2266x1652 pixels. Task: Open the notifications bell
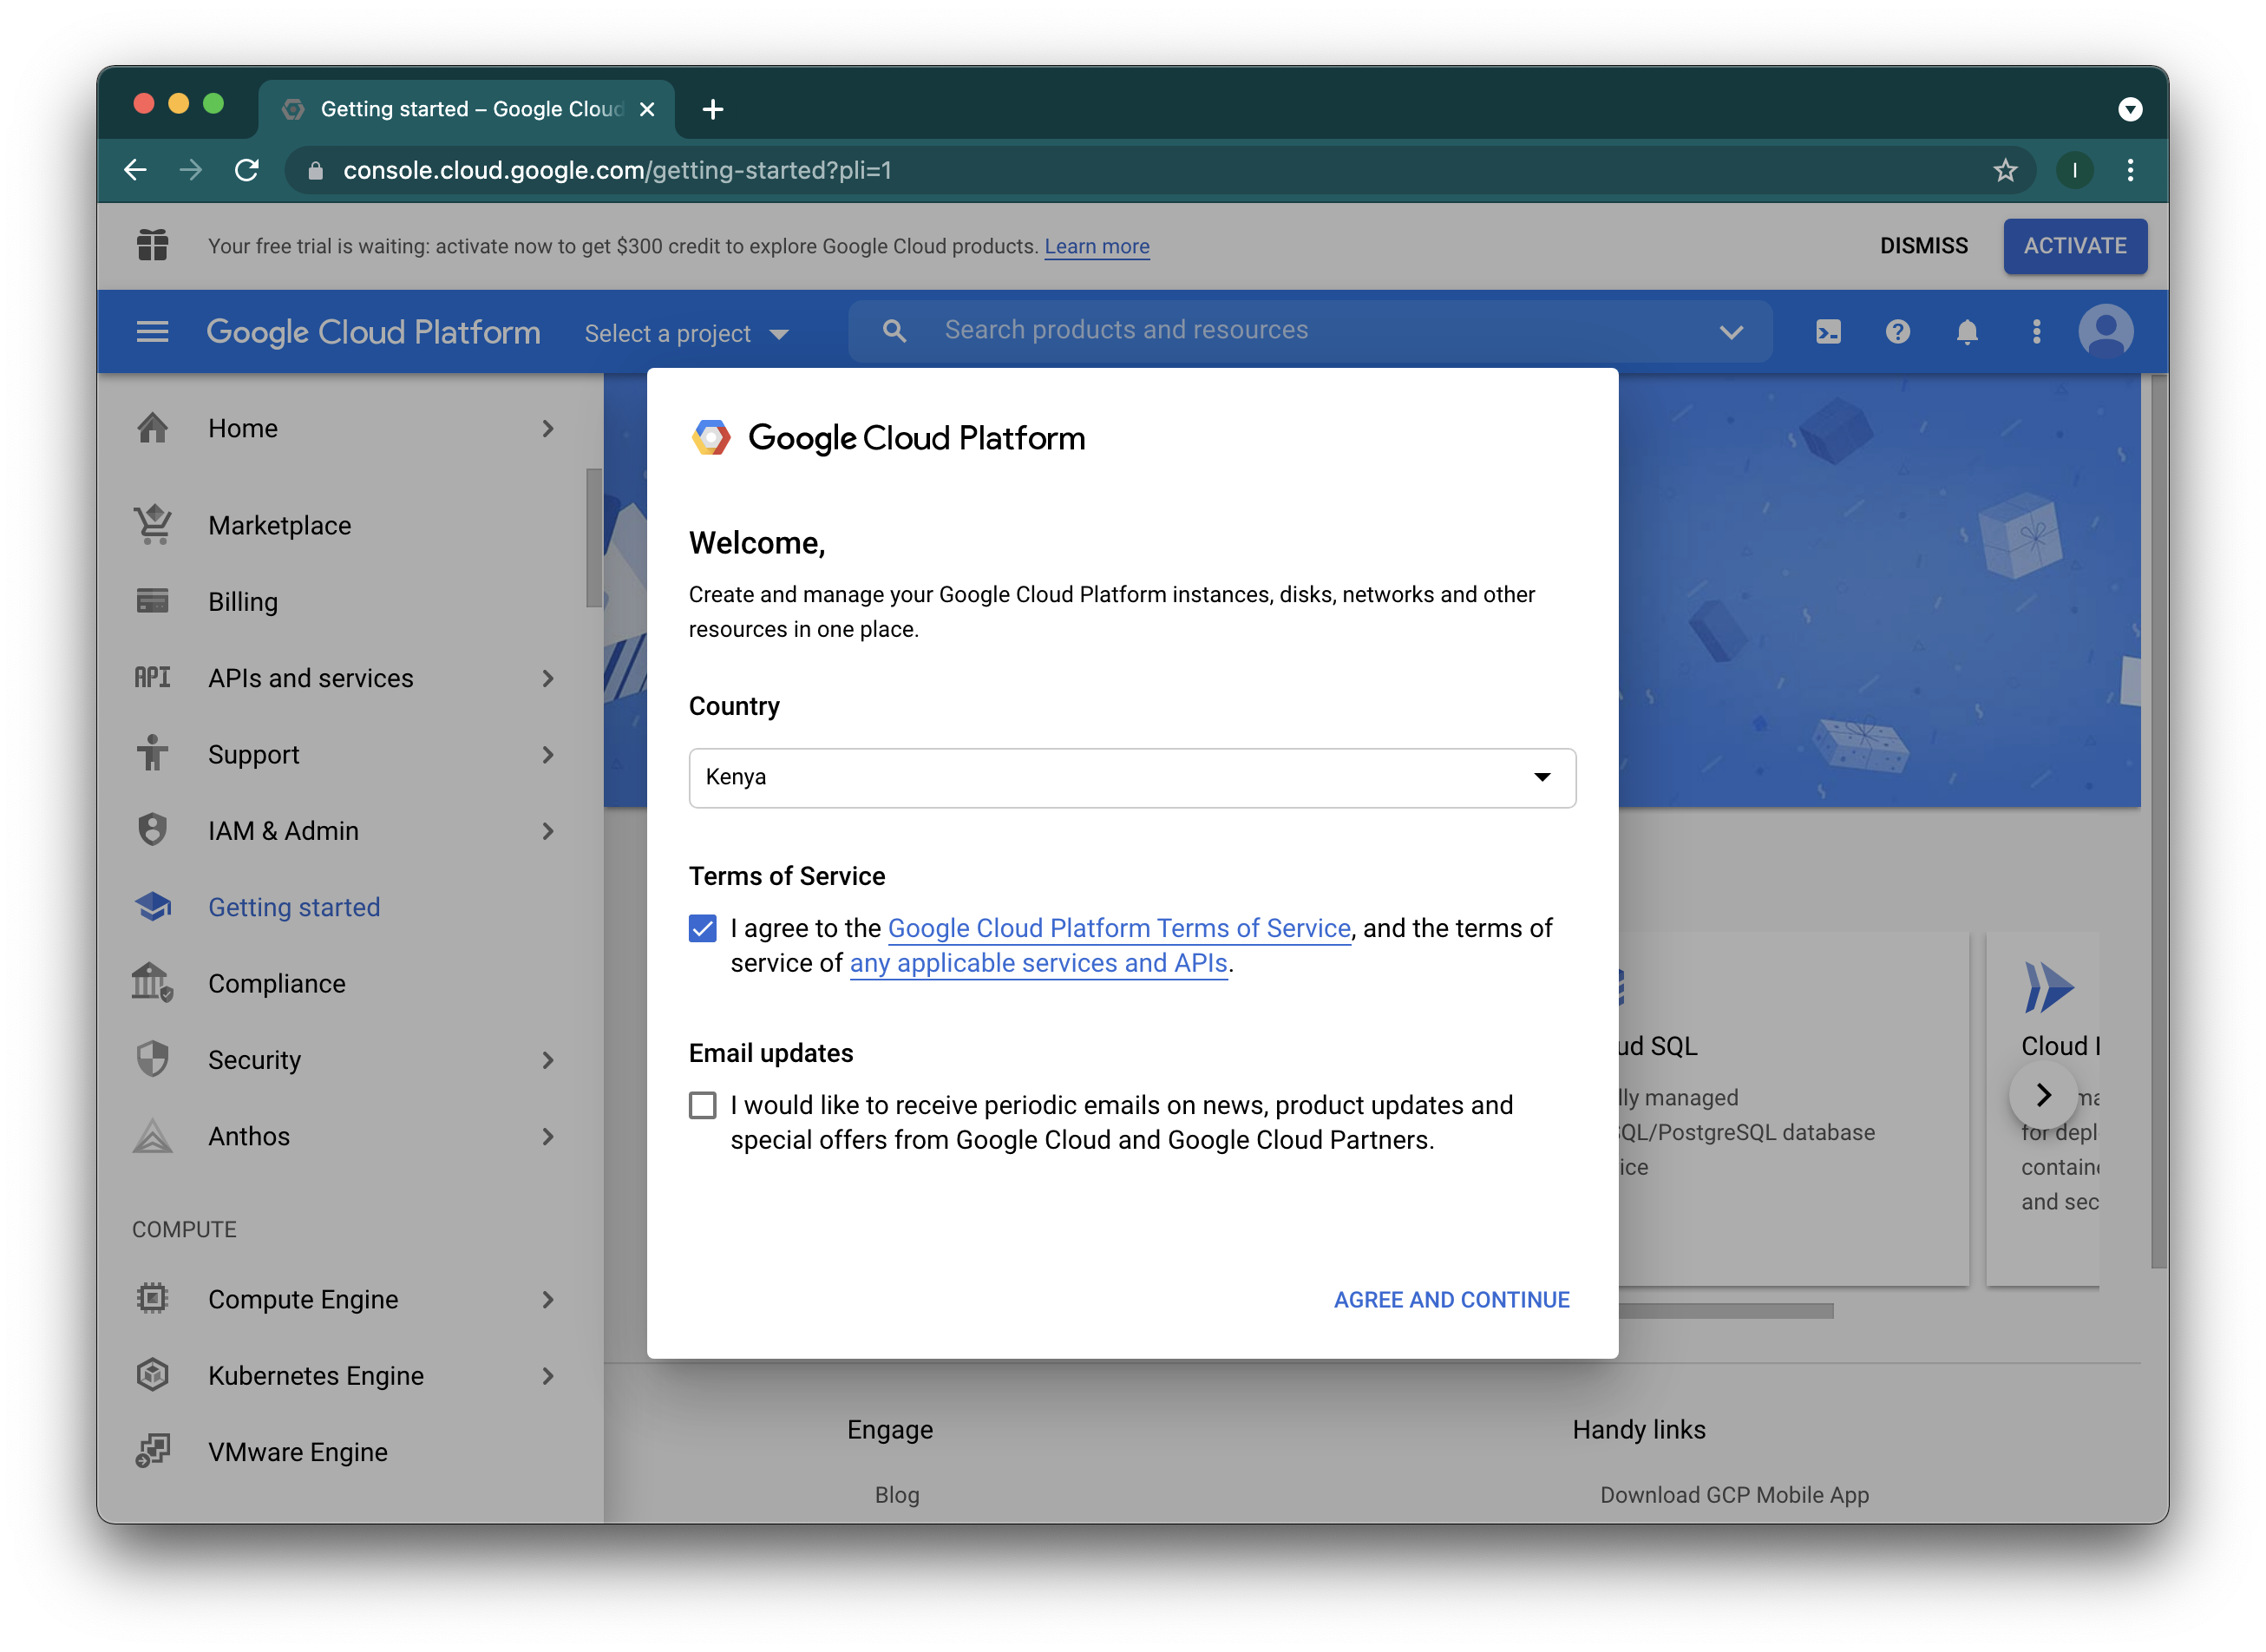tap(1966, 332)
